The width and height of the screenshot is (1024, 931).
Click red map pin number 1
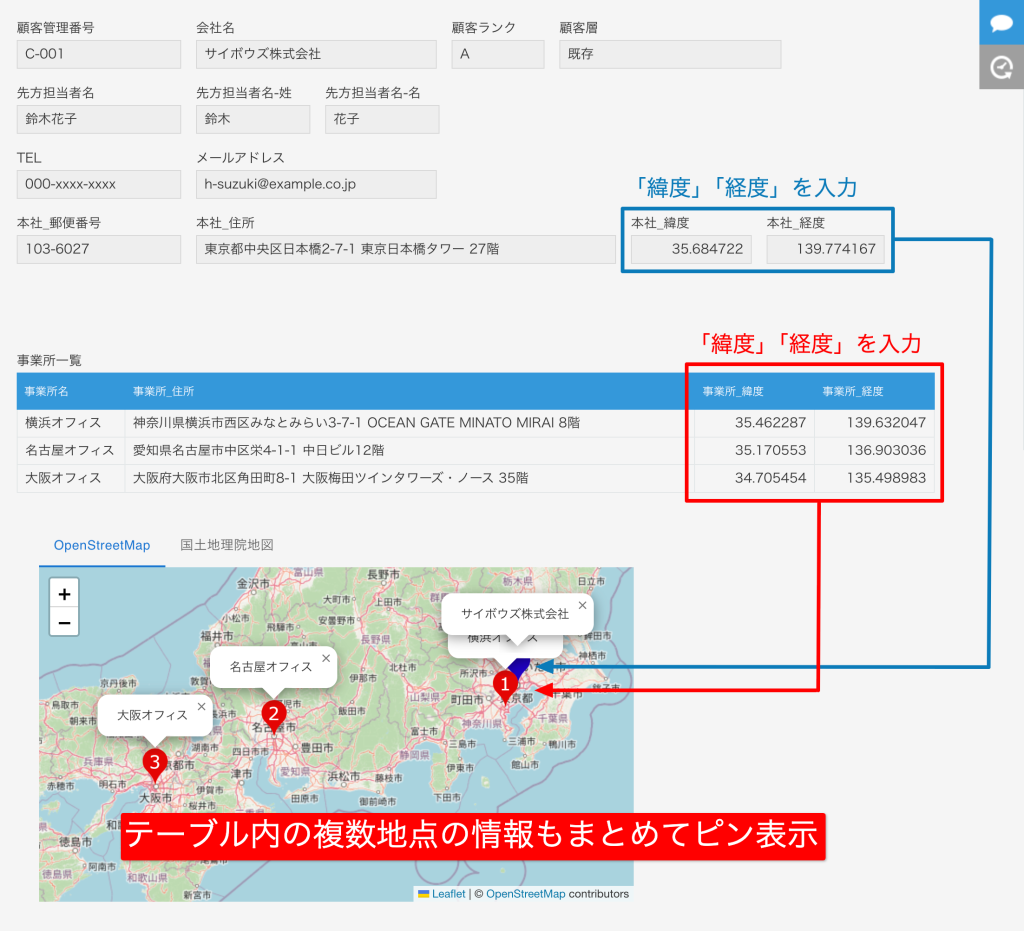(505, 687)
